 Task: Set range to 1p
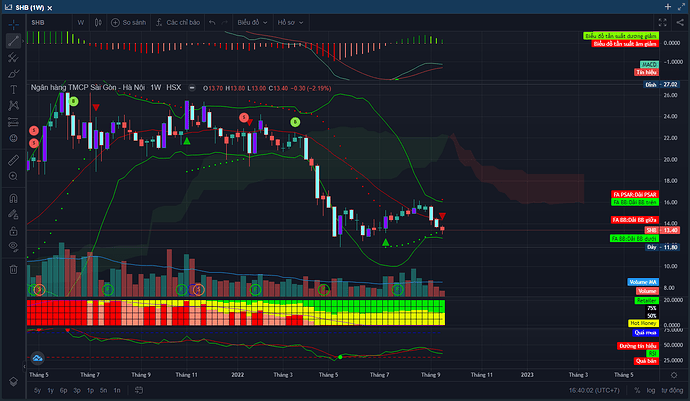pyautogui.click(x=90, y=390)
